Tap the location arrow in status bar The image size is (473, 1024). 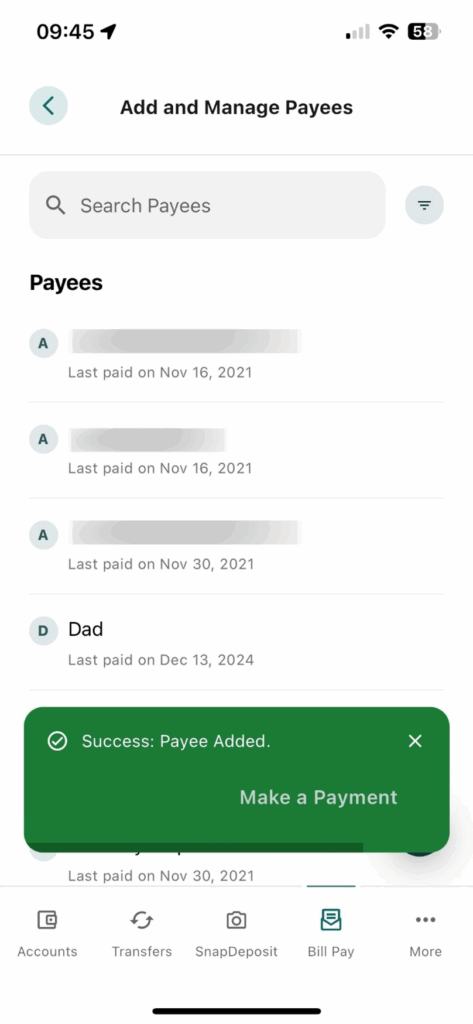pos(108,31)
